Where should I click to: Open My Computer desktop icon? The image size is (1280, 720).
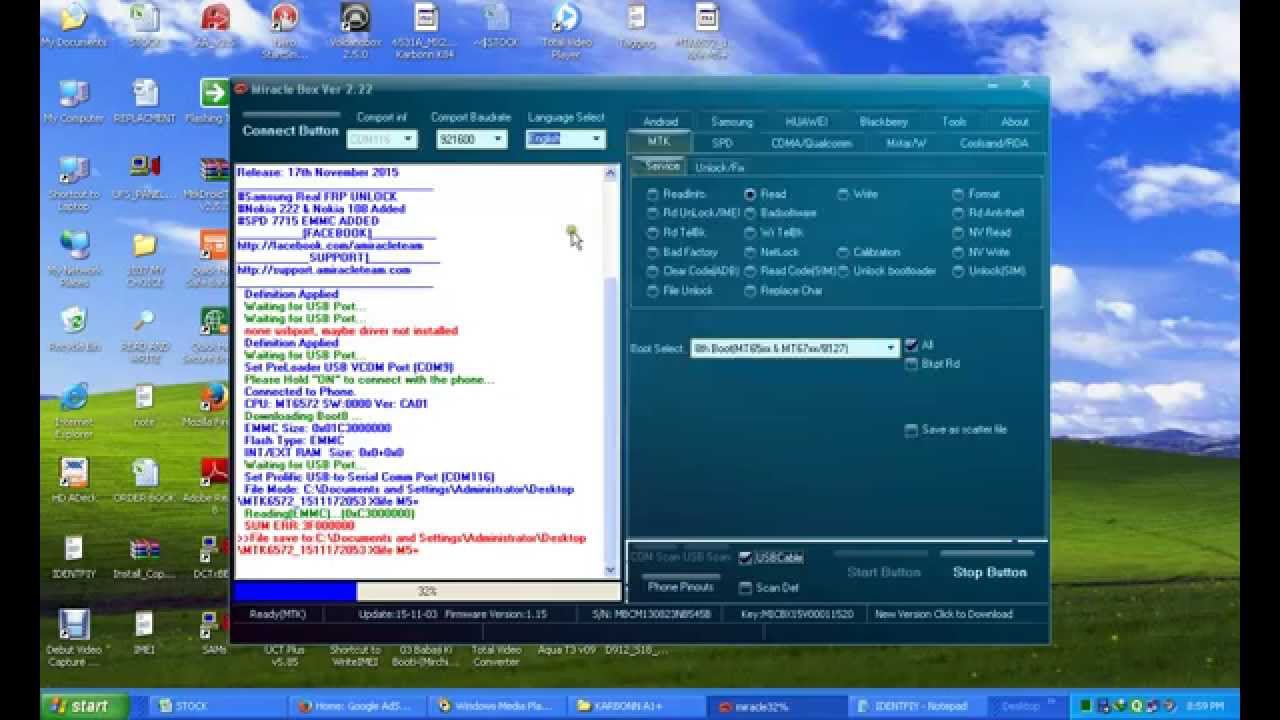tap(73, 101)
